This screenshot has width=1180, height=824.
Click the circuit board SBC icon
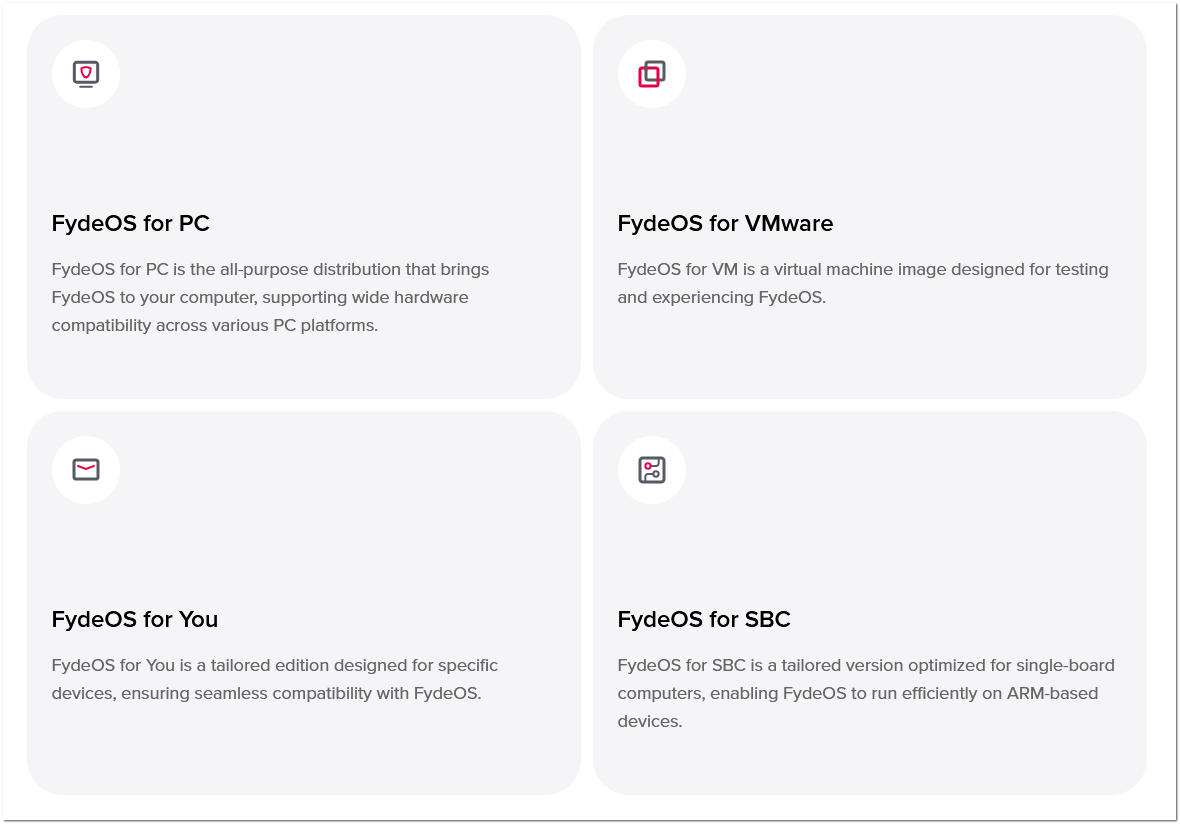[x=652, y=470]
